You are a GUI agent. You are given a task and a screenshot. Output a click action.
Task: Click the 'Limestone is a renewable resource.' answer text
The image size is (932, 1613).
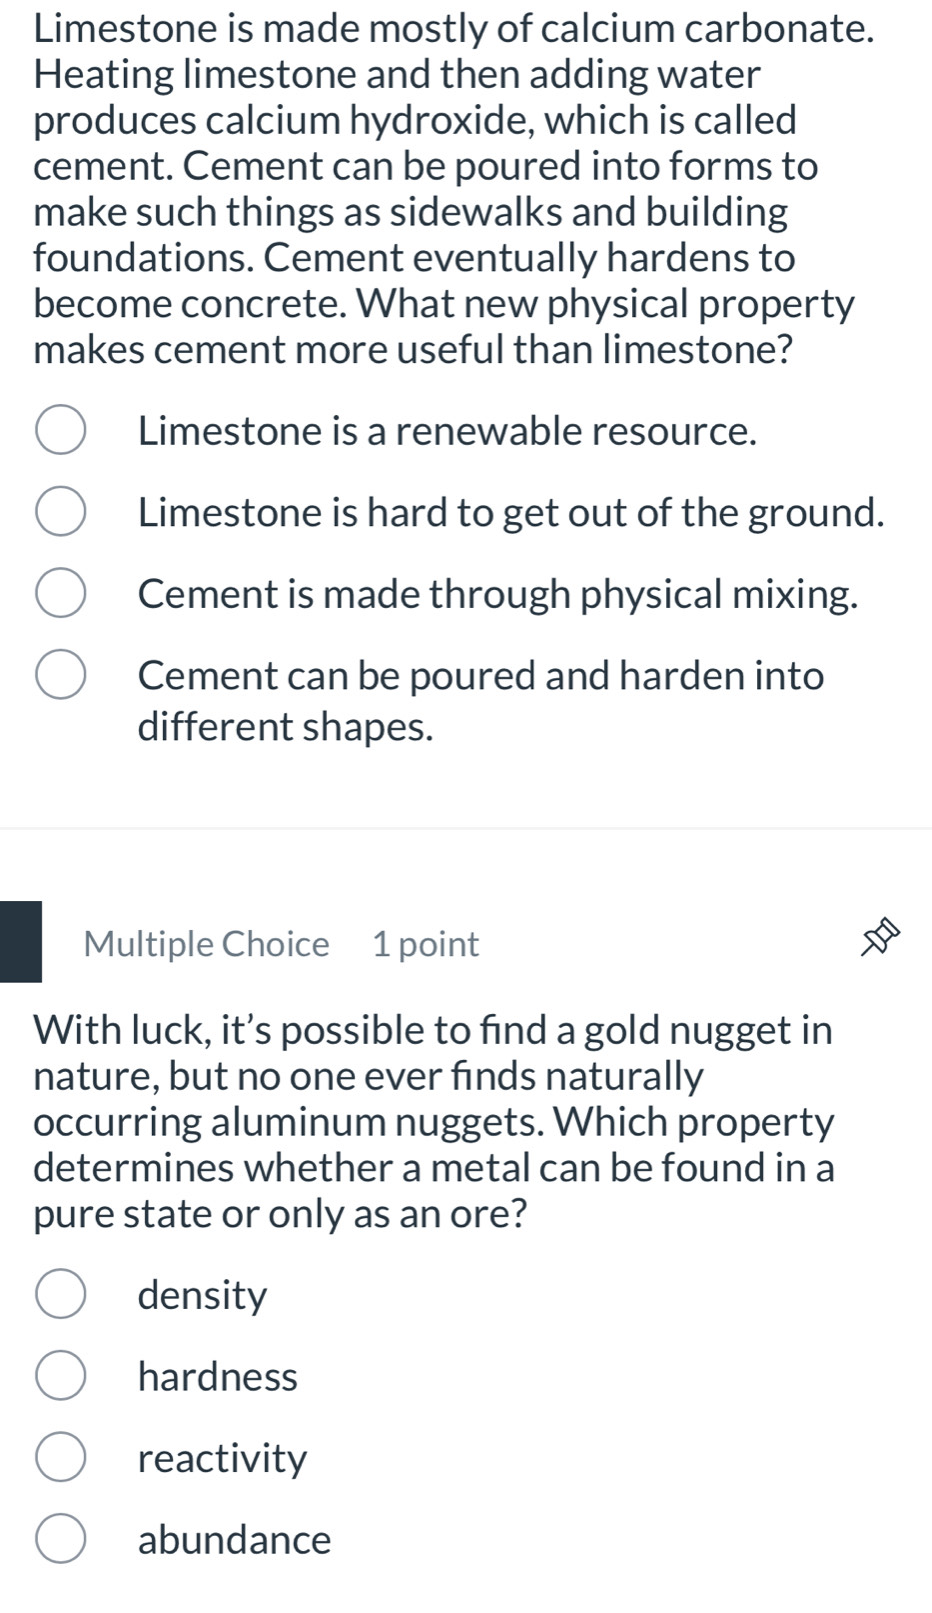(x=447, y=431)
